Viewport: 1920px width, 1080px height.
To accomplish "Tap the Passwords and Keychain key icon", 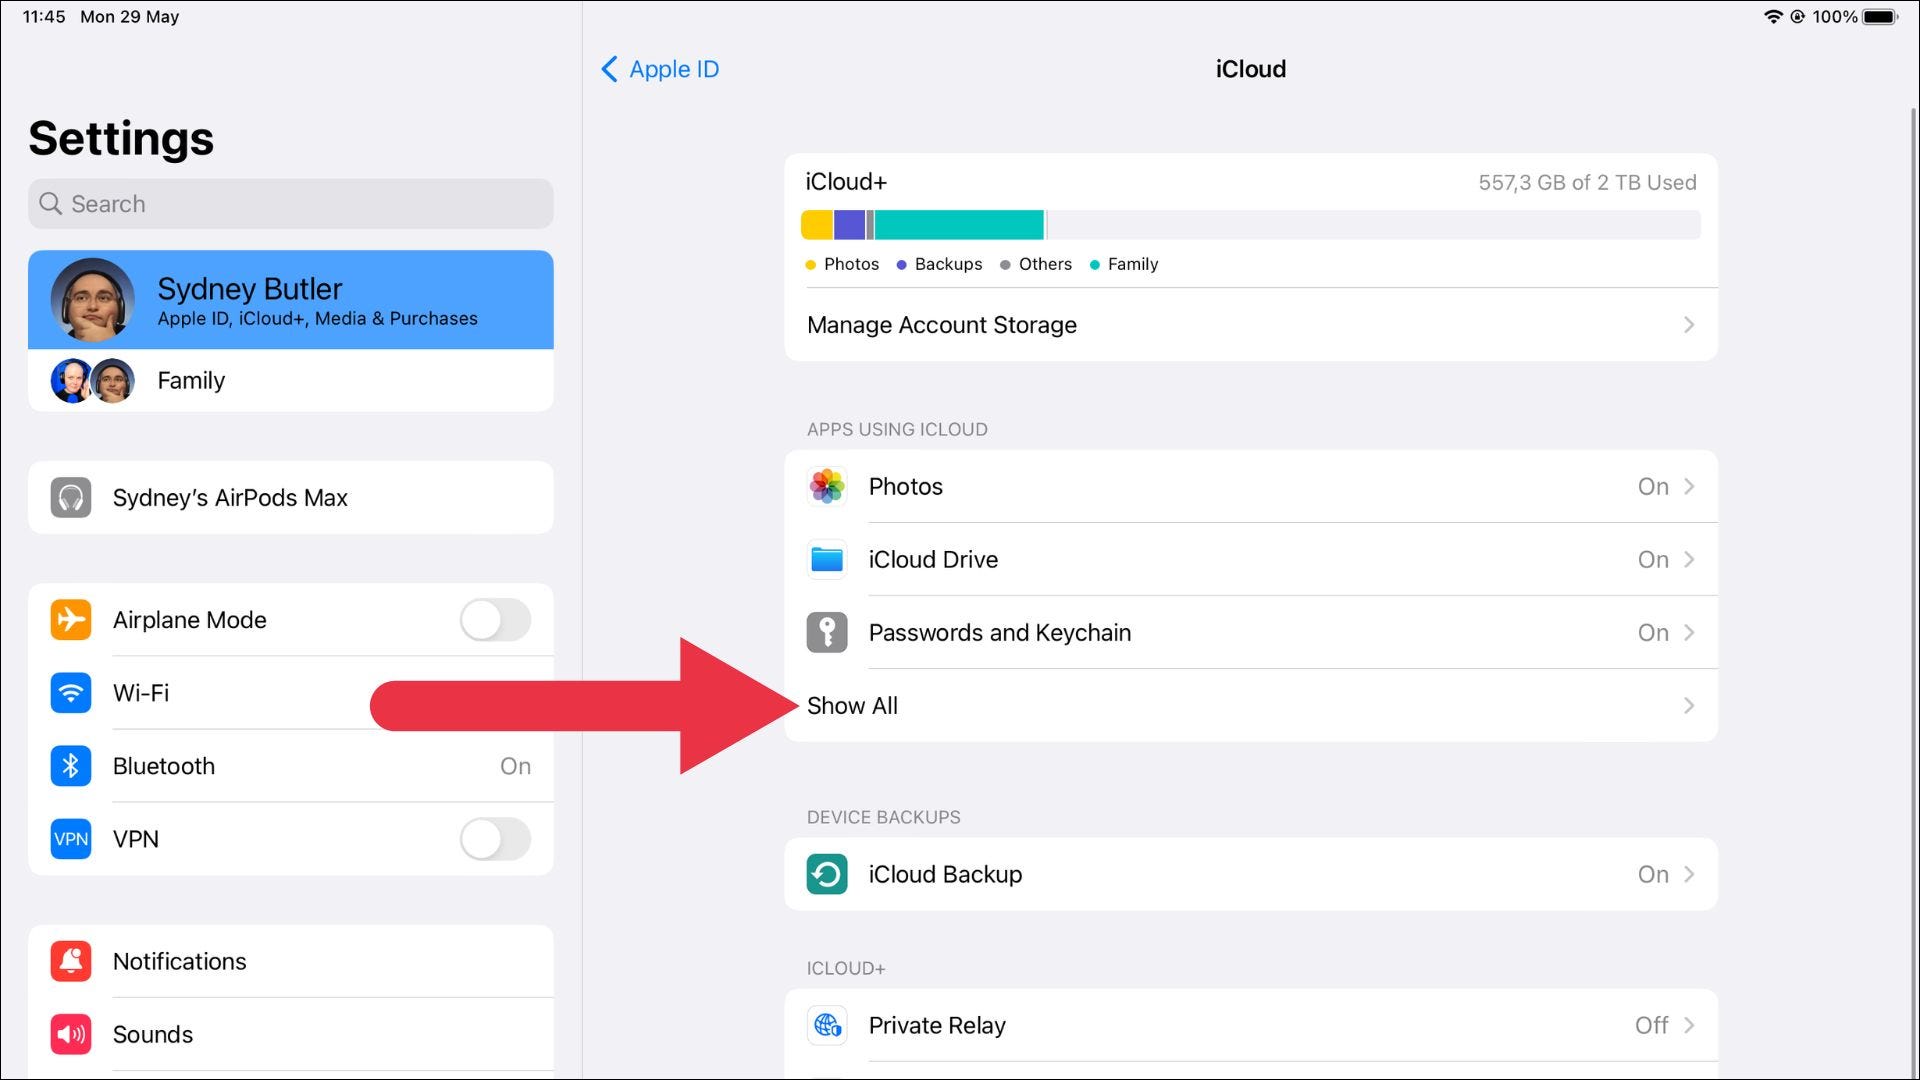I will [827, 633].
